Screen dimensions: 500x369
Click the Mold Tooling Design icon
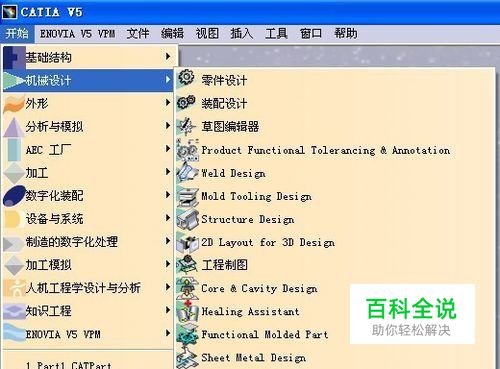[187, 197]
